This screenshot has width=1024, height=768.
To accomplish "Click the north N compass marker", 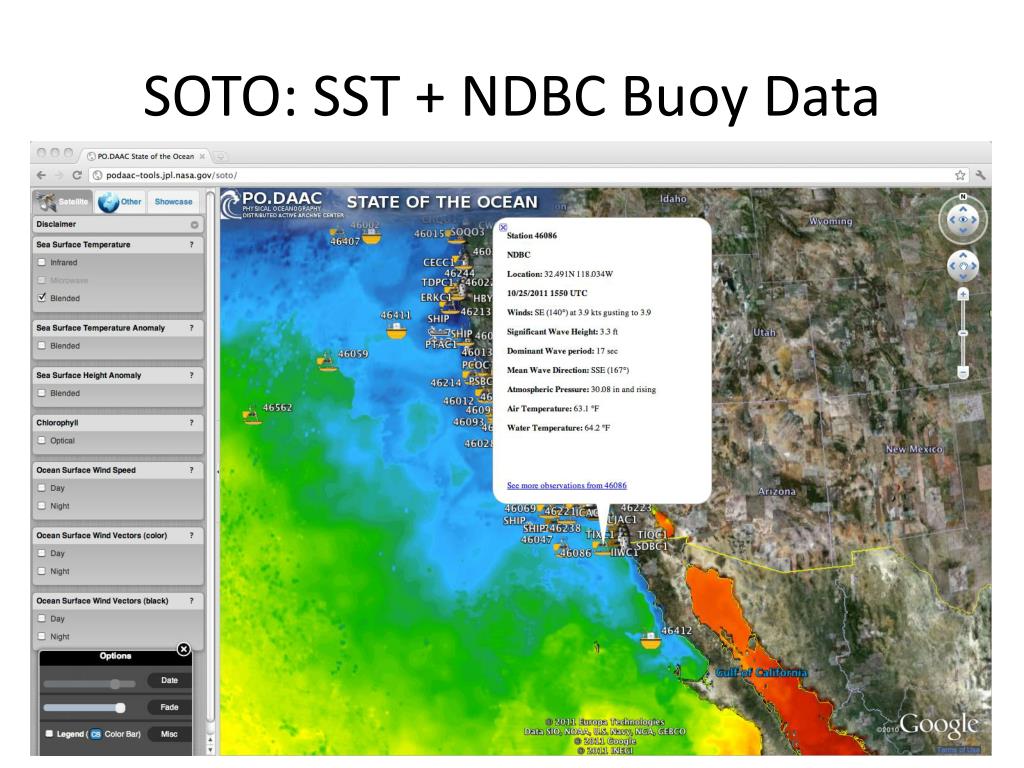I will (963, 197).
